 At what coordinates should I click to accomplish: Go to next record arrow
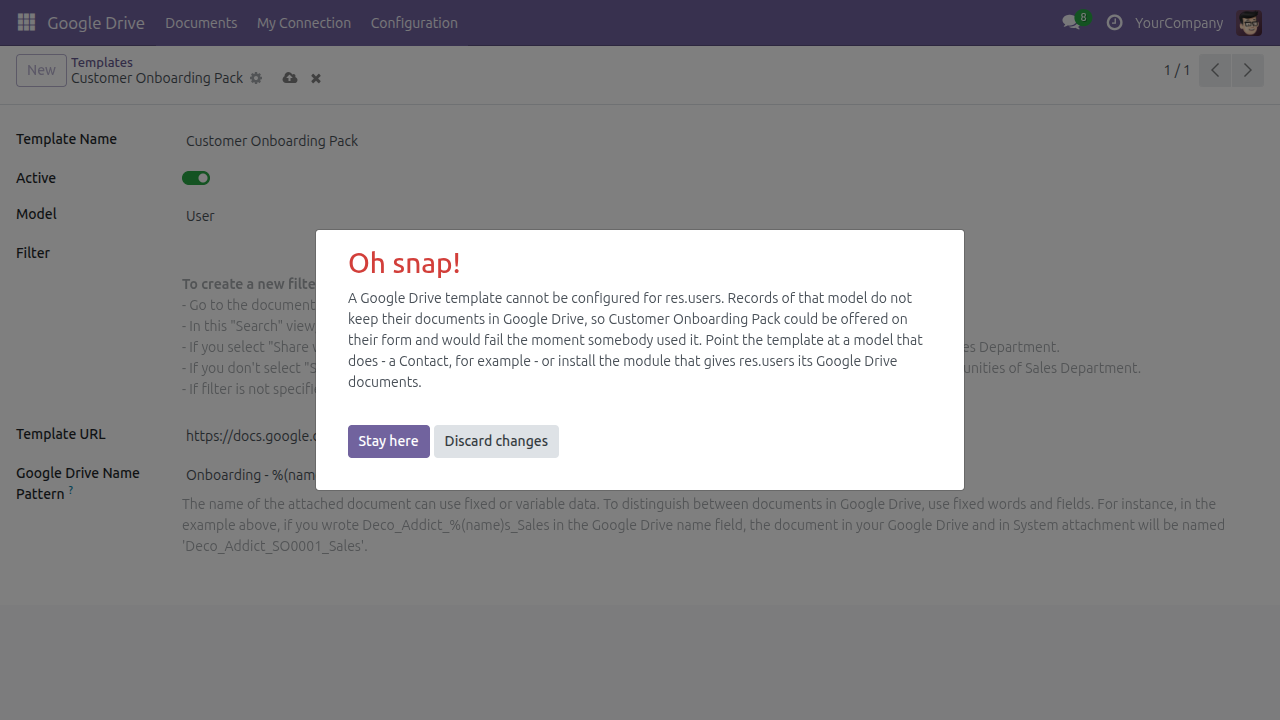[x=1247, y=70]
